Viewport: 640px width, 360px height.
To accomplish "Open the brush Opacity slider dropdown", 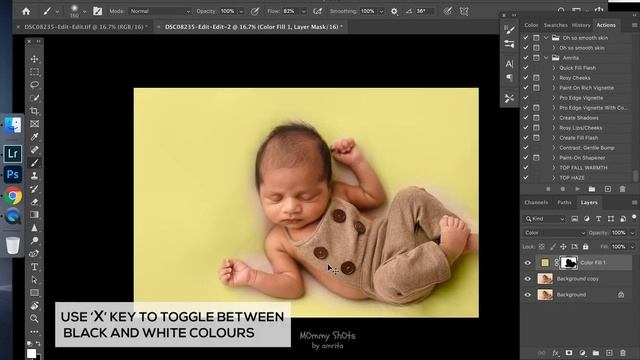I will pos(241,11).
